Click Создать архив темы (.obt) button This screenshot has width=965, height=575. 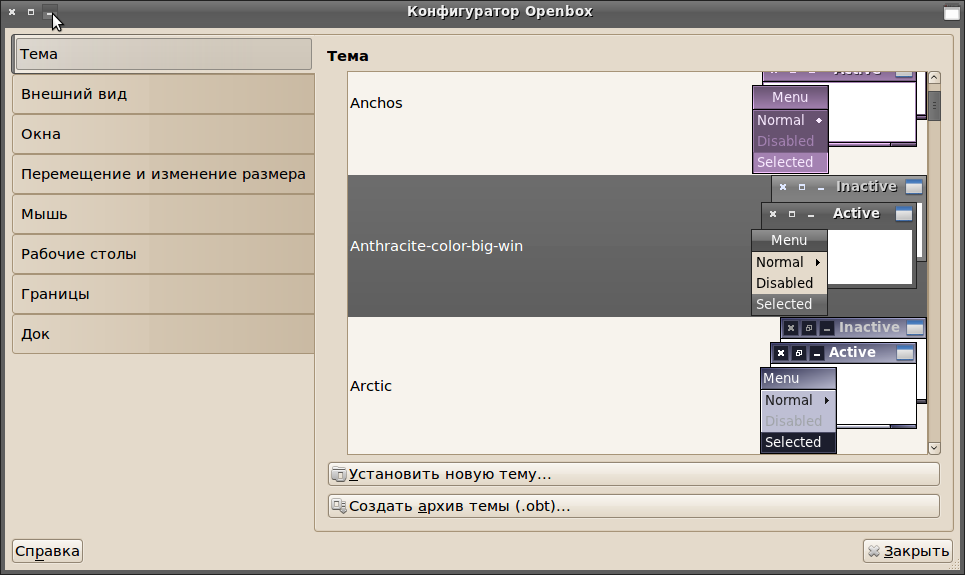tap(634, 506)
